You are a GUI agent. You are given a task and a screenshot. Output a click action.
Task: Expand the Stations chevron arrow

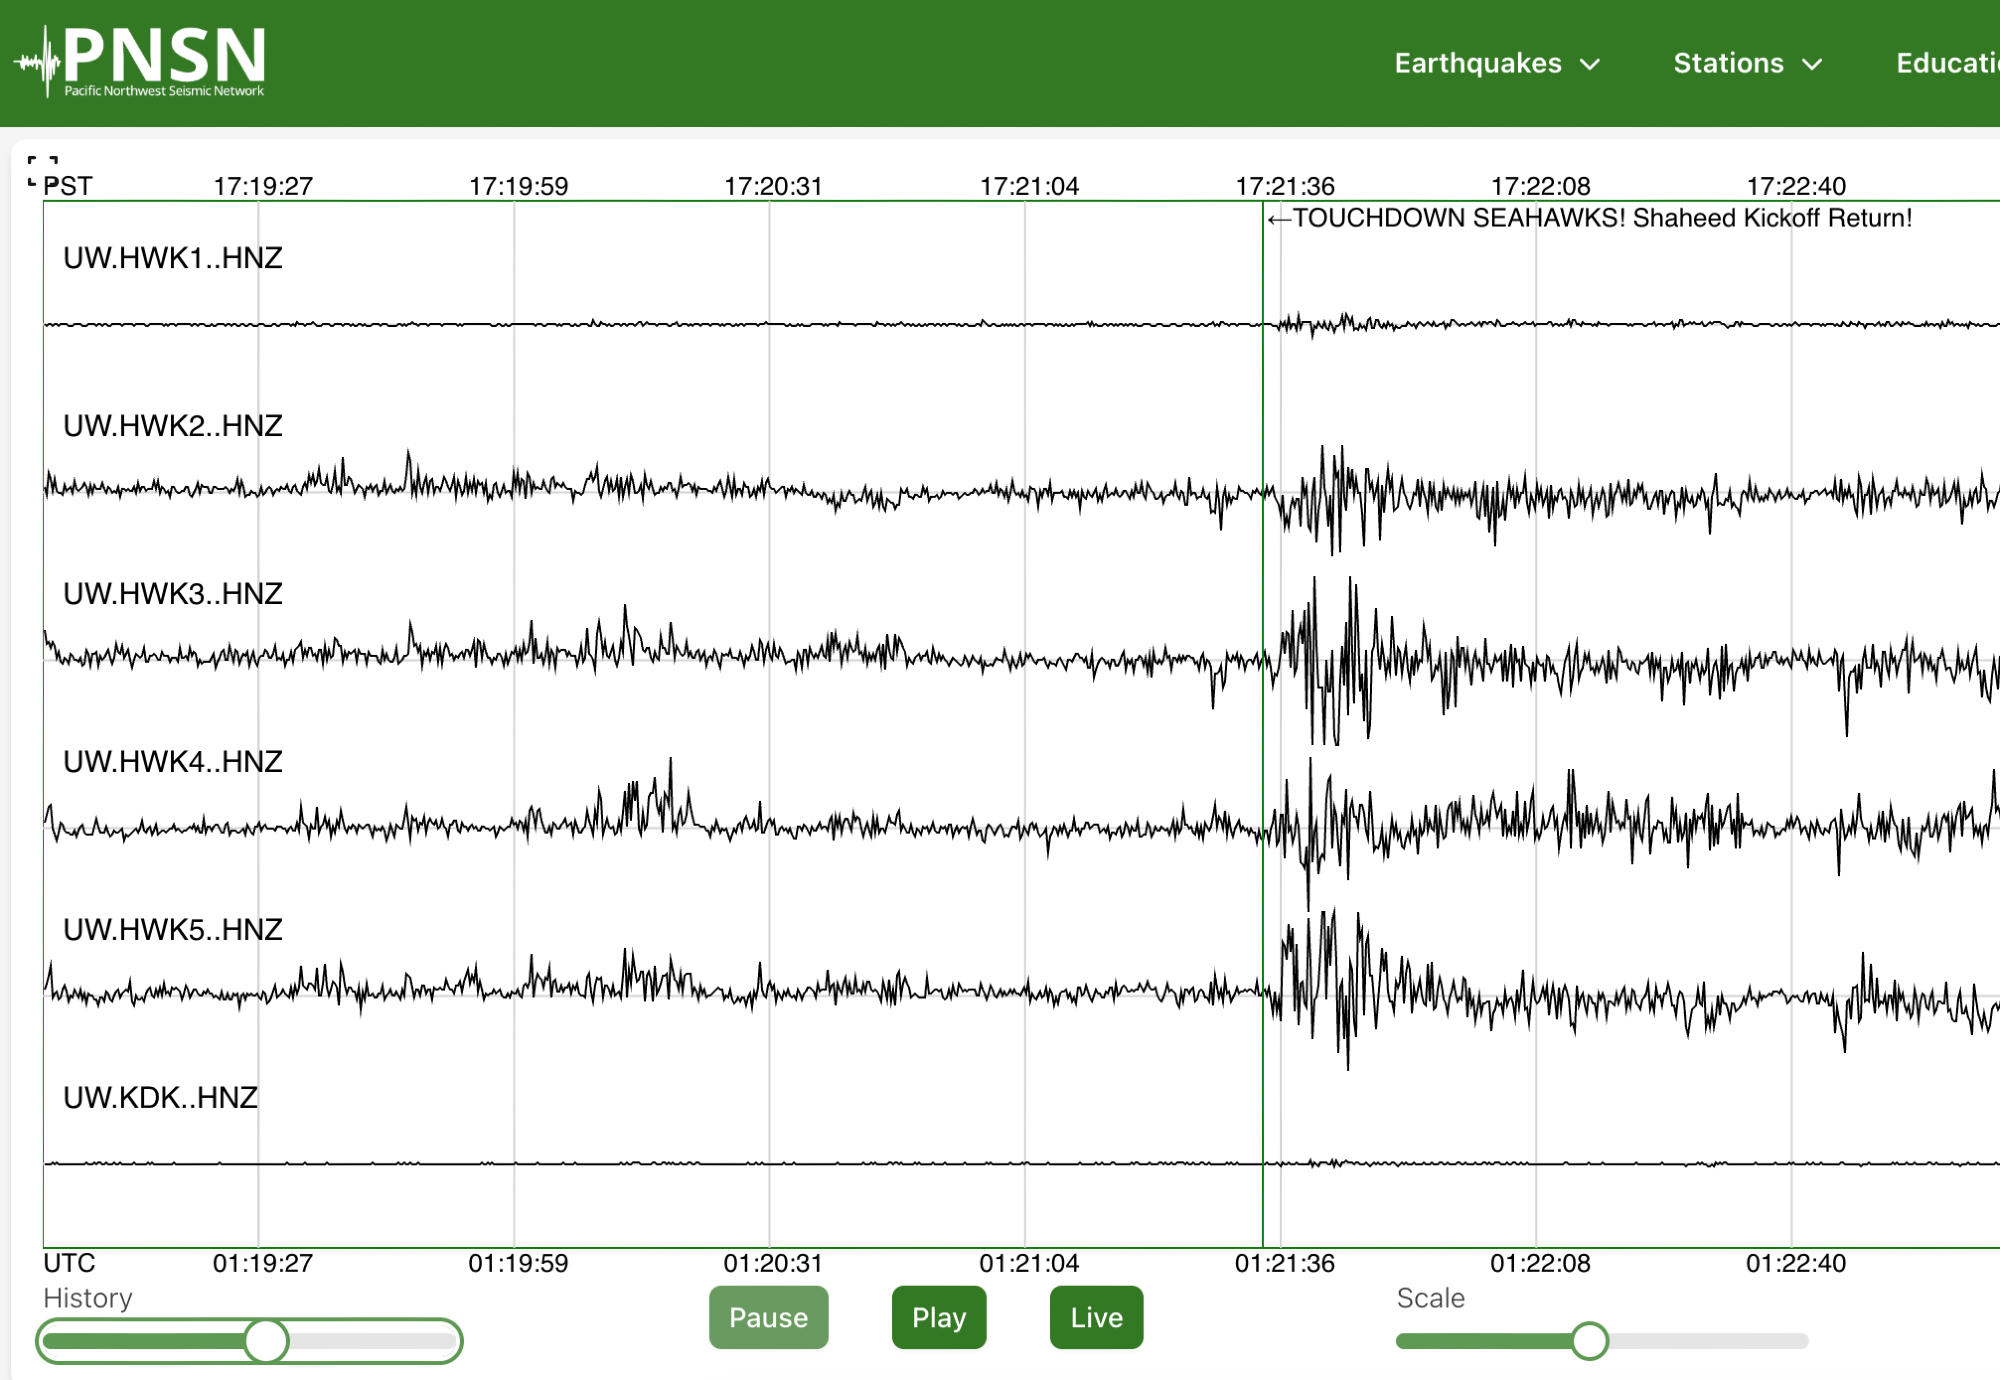tap(1812, 65)
